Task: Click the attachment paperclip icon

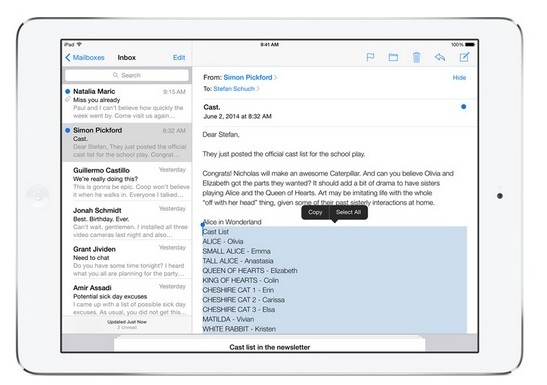Action: (68, 100)
